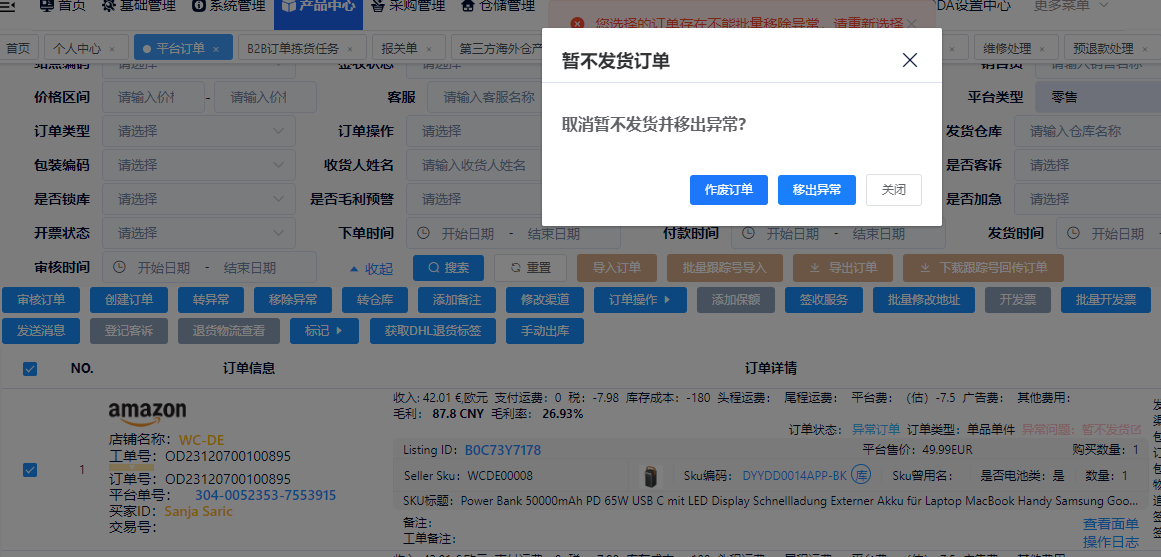
Task: Click 发货时间 clock icon
Action: coord(1074,233)
